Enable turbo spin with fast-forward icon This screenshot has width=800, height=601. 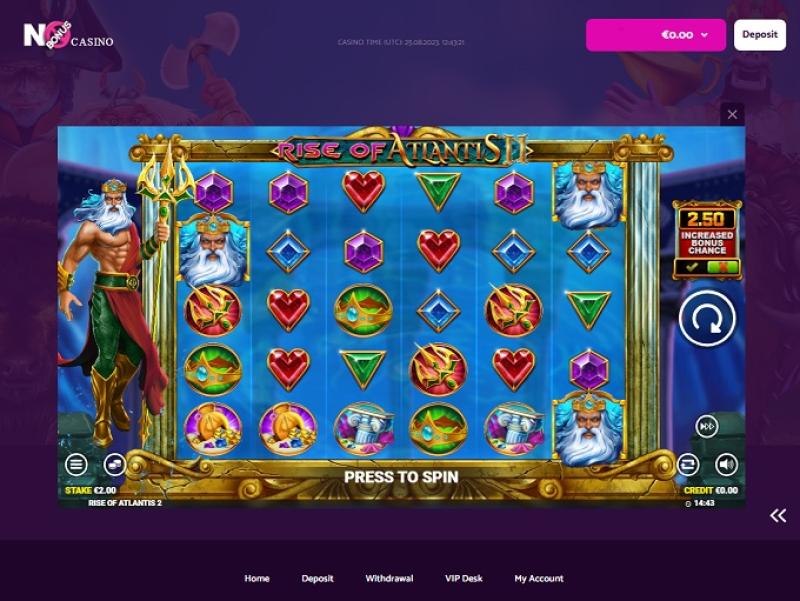tap(707, 426)
